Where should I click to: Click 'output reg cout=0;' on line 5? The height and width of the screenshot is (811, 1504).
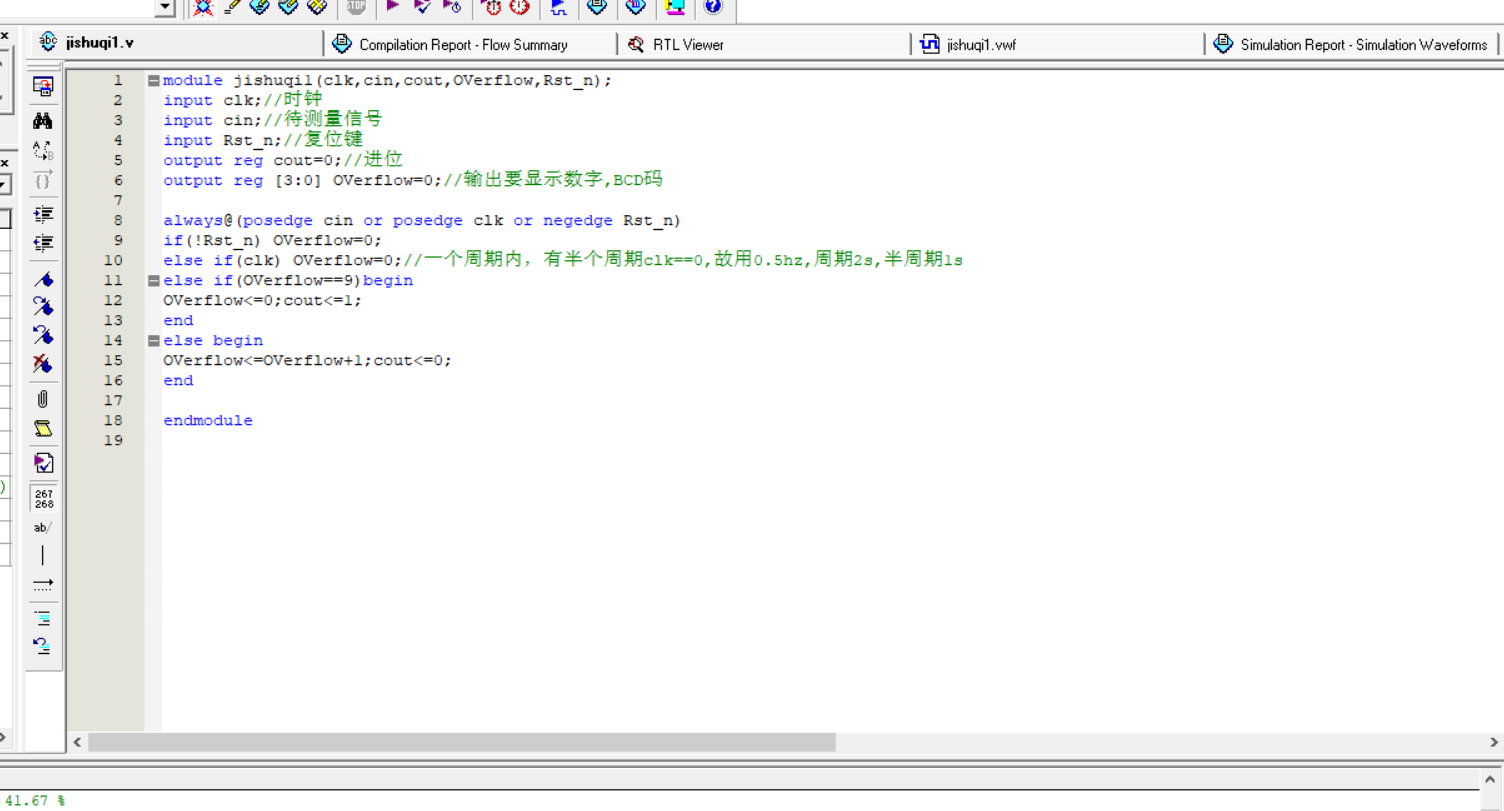[253, 161]
